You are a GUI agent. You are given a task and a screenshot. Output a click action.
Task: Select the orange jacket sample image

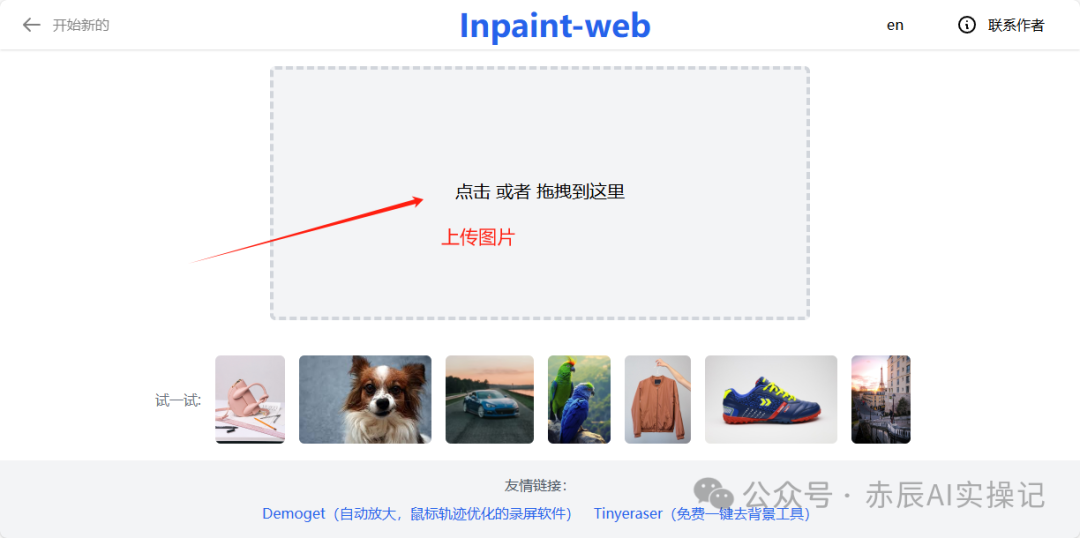pyautogui.click(x=658, y=400)
